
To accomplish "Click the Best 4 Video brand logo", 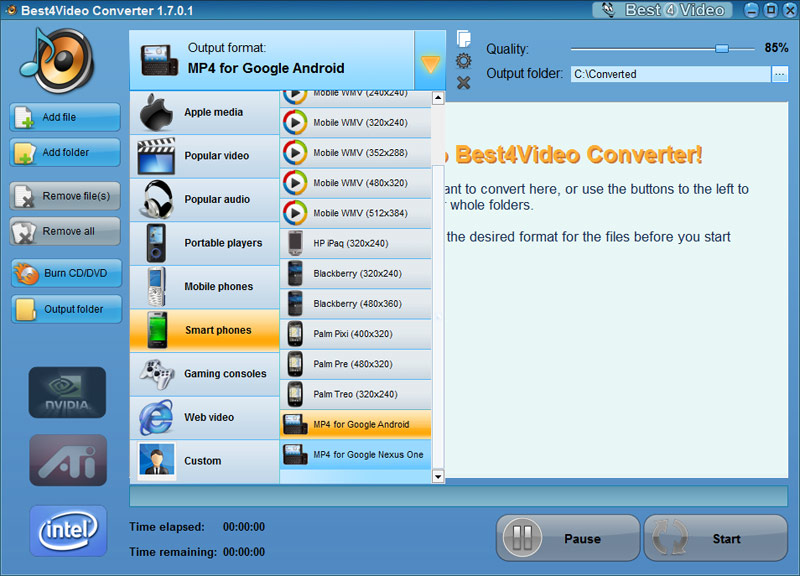I will 663,10.
